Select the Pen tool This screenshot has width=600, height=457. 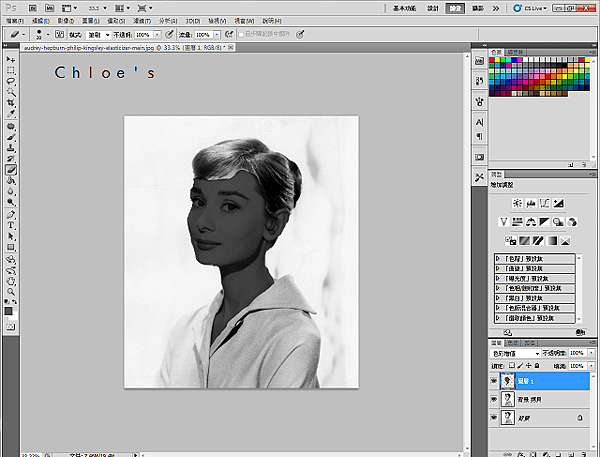(x=11, y=215)
